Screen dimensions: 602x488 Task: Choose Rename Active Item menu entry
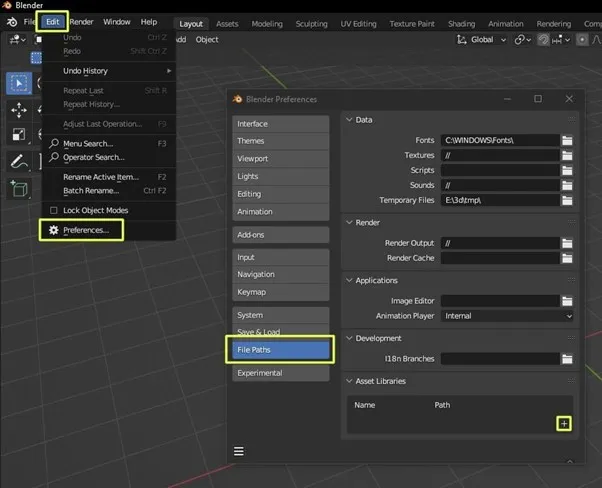point(109,177)
